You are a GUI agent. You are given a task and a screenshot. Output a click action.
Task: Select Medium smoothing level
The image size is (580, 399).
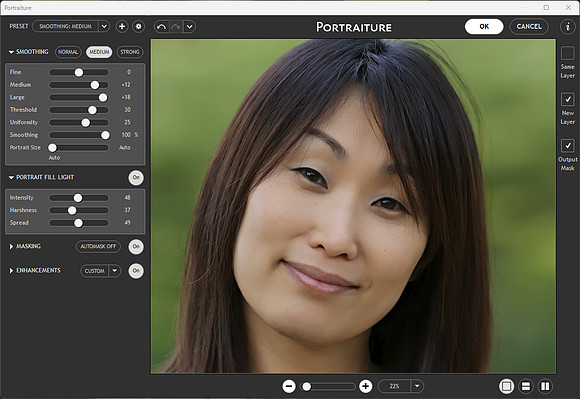(99, 52)
